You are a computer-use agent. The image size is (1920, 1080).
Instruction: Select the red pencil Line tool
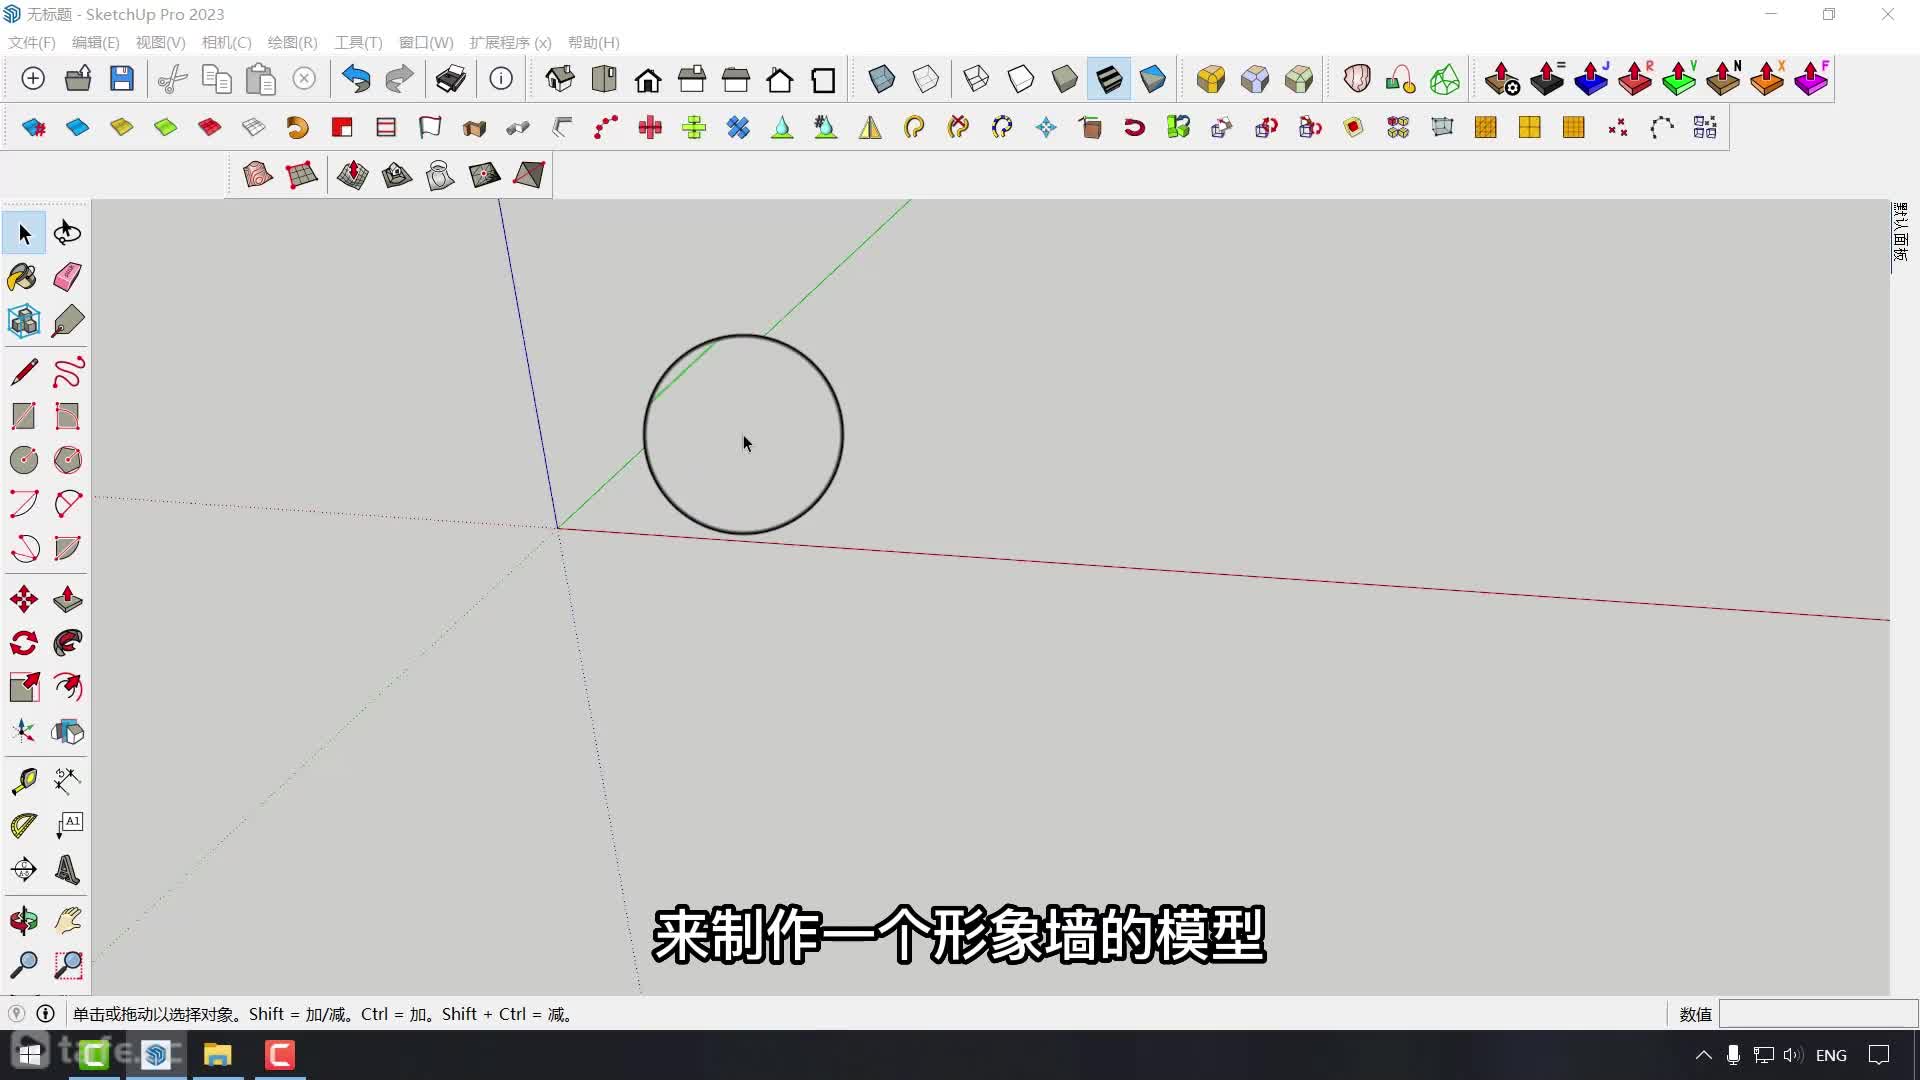point(24,372)
